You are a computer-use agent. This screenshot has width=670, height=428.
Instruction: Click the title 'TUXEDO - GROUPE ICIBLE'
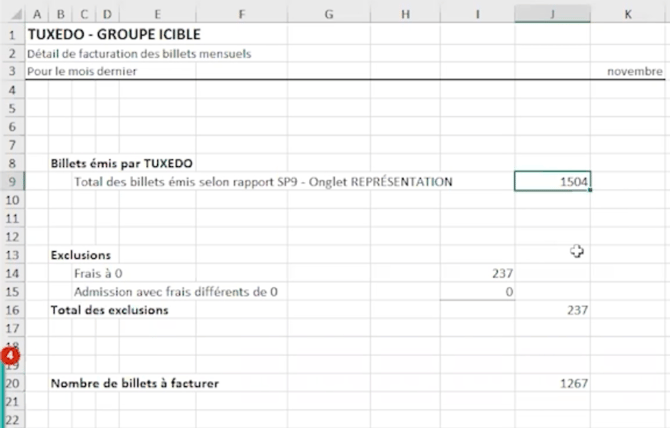point(114,34)
